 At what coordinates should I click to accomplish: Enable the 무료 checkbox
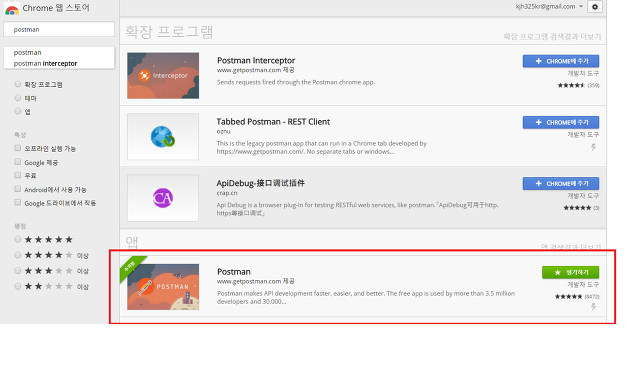[x=18, y=175]
